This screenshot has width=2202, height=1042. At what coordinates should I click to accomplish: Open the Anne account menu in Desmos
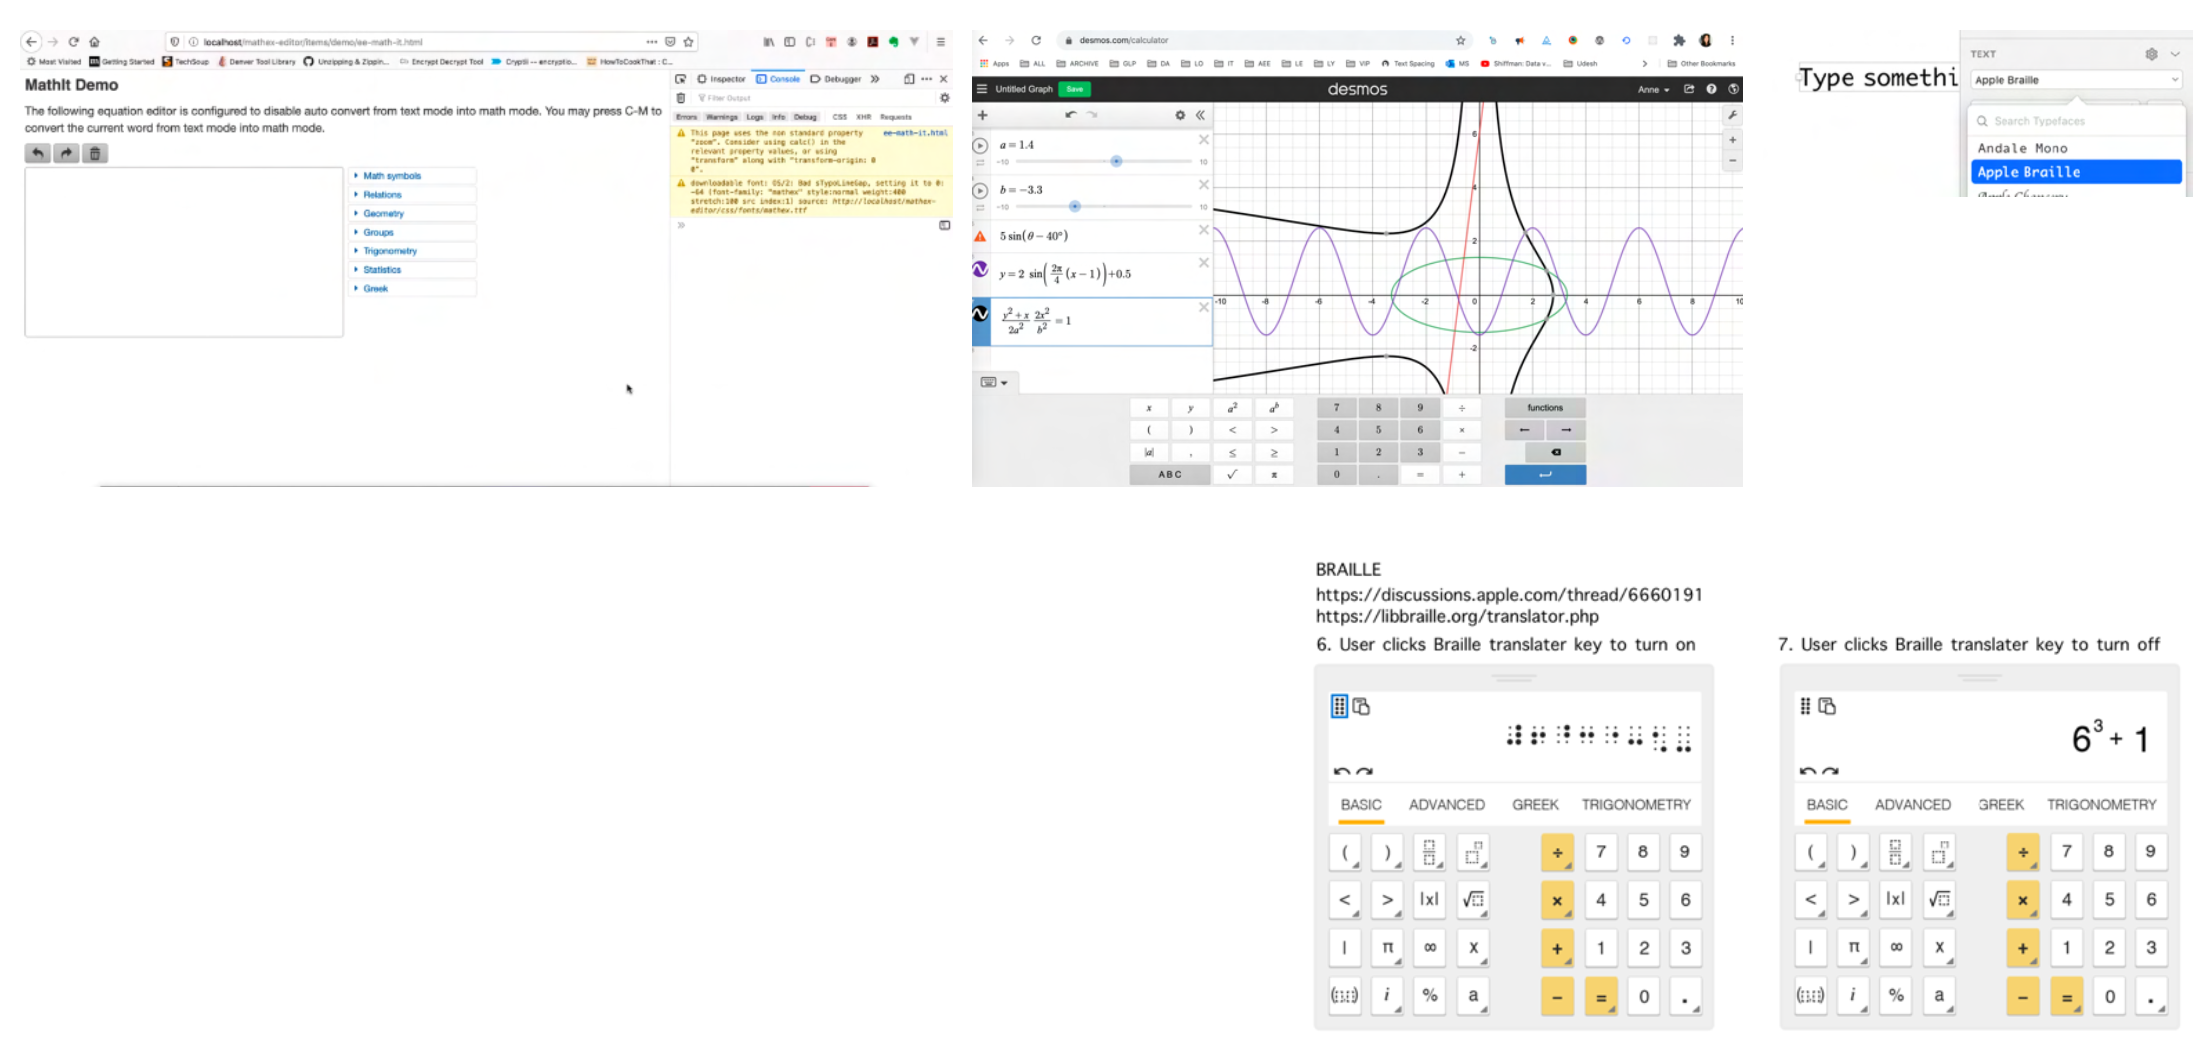[x=1653, y=89]
